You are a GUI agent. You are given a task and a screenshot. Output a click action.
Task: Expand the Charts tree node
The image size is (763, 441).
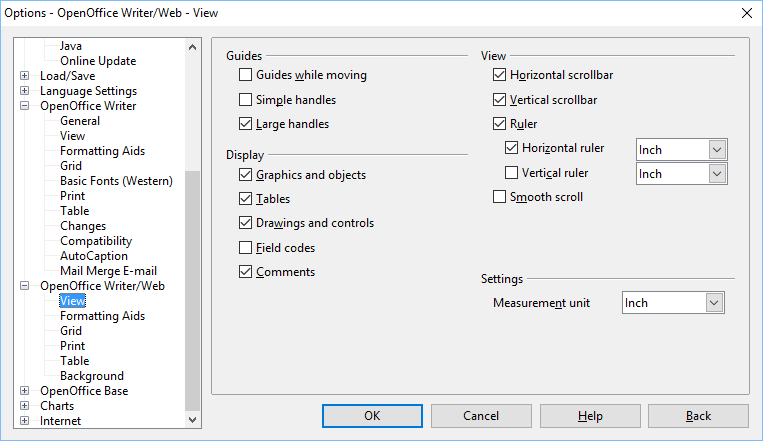tap(24, 406)
